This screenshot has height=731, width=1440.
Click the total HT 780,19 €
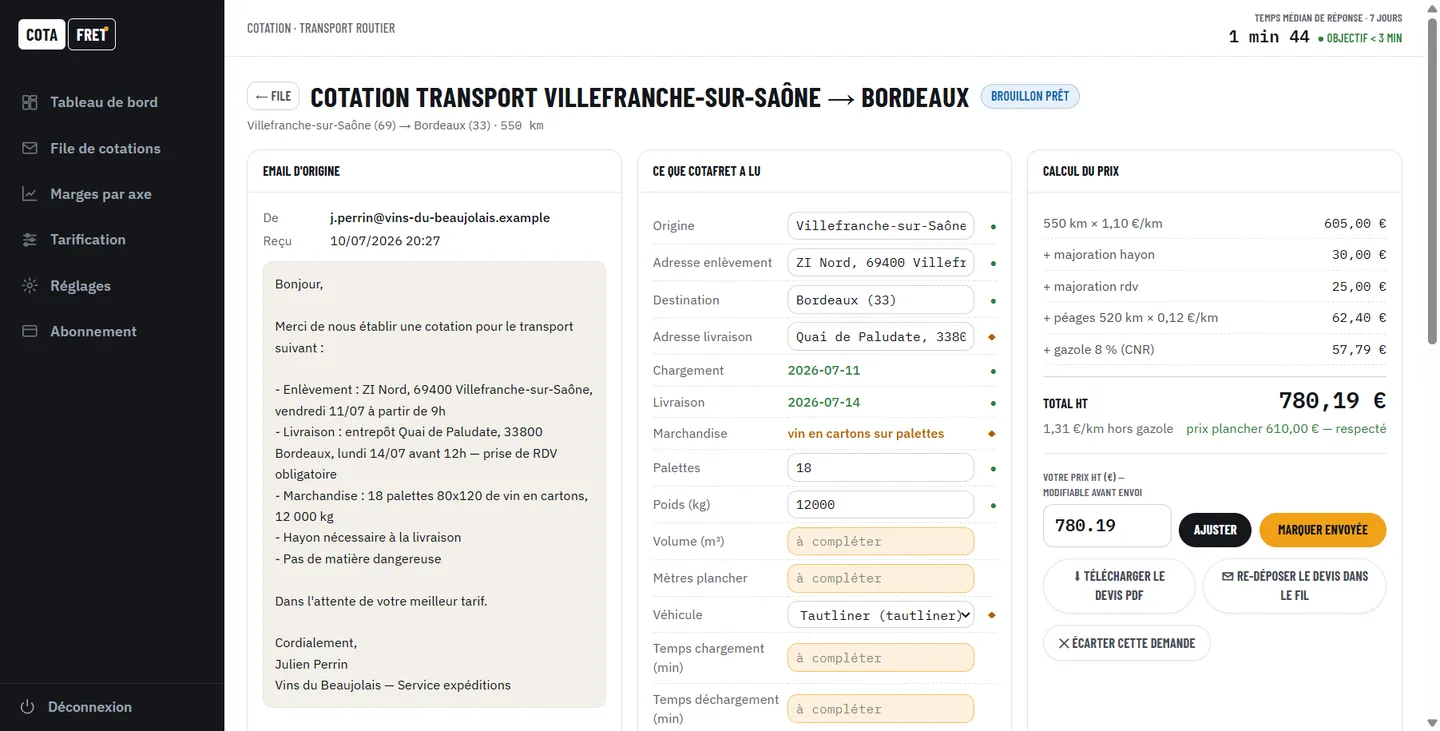pos(1332,401)
